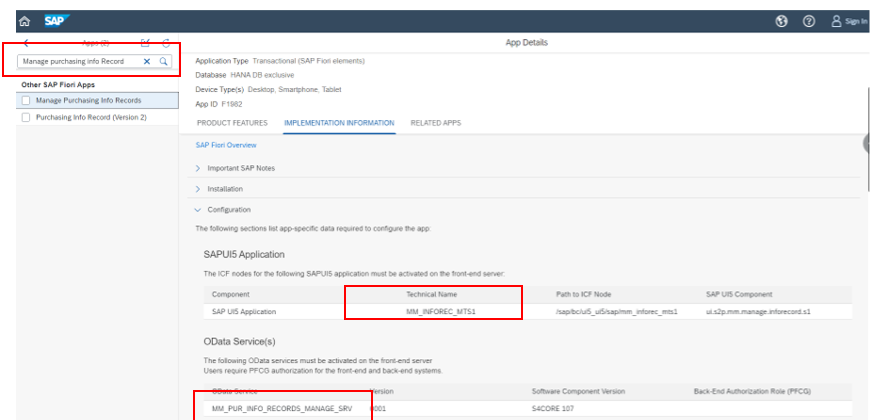The image size is (871, 420).
Task: Click Desktop, Smartphone, Tablet device types
Action: pos(294,89)
